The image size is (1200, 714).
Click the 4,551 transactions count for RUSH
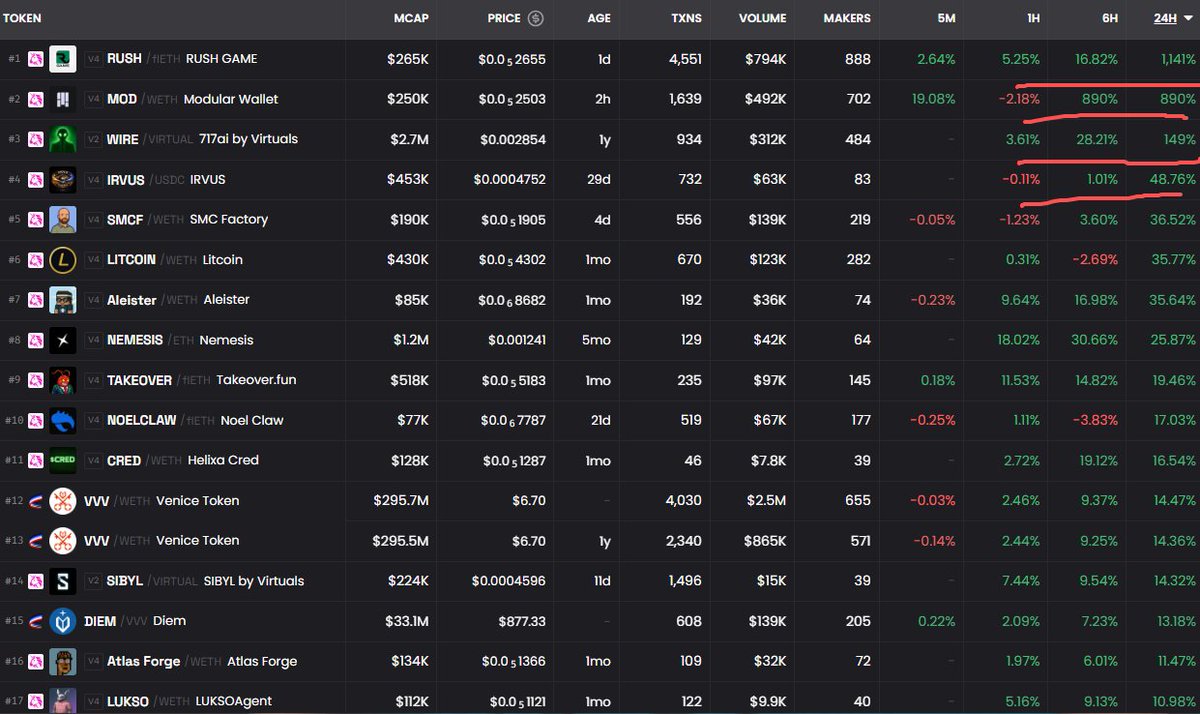point(685,59)
